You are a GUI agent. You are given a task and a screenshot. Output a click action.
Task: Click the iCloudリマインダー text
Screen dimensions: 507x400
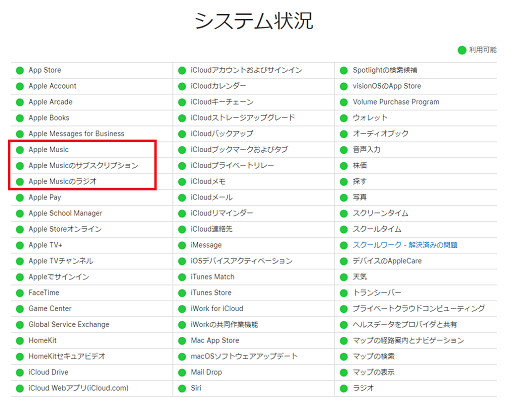coord(222,213)
